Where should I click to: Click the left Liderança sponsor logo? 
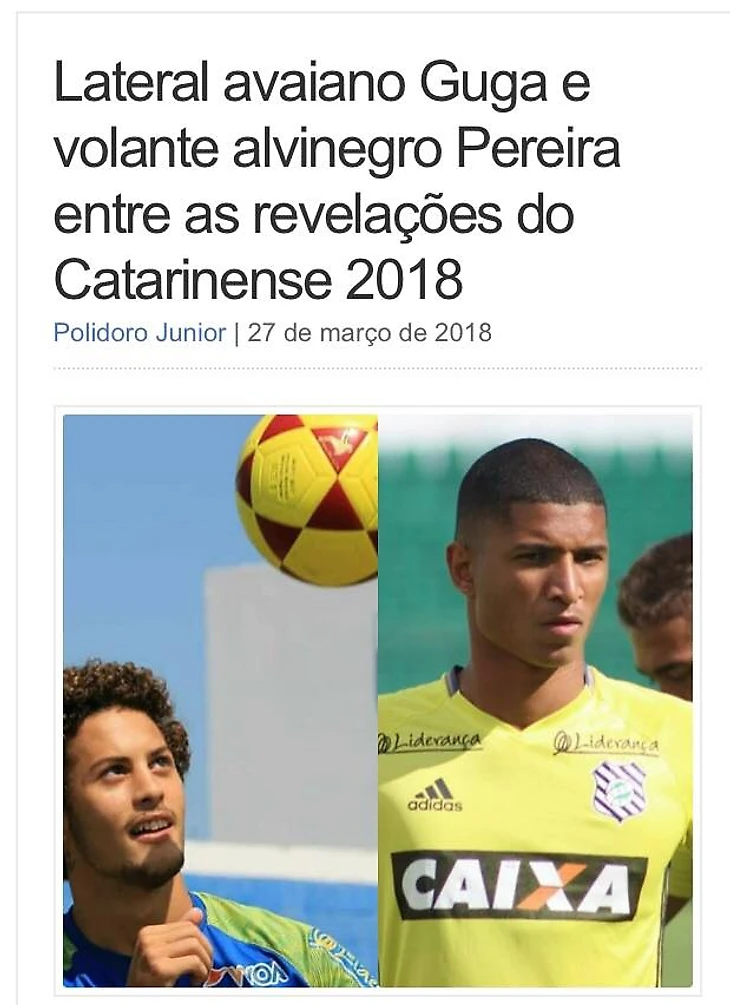pos(429,742)
